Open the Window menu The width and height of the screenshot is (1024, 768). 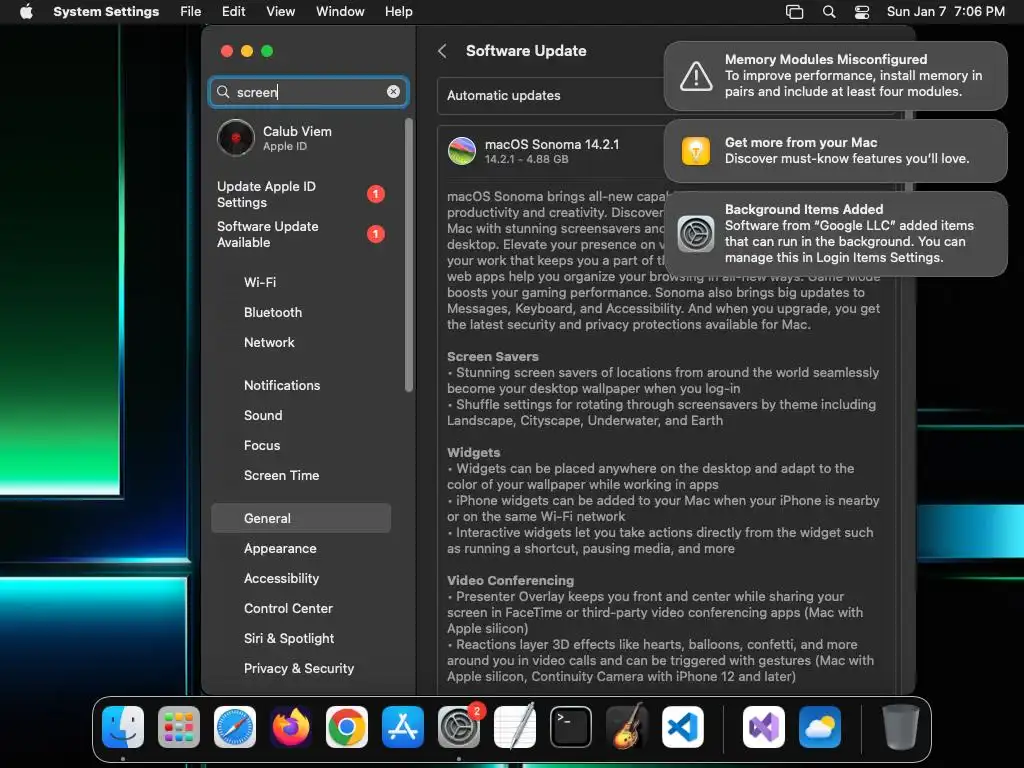[x=340, y=12]
